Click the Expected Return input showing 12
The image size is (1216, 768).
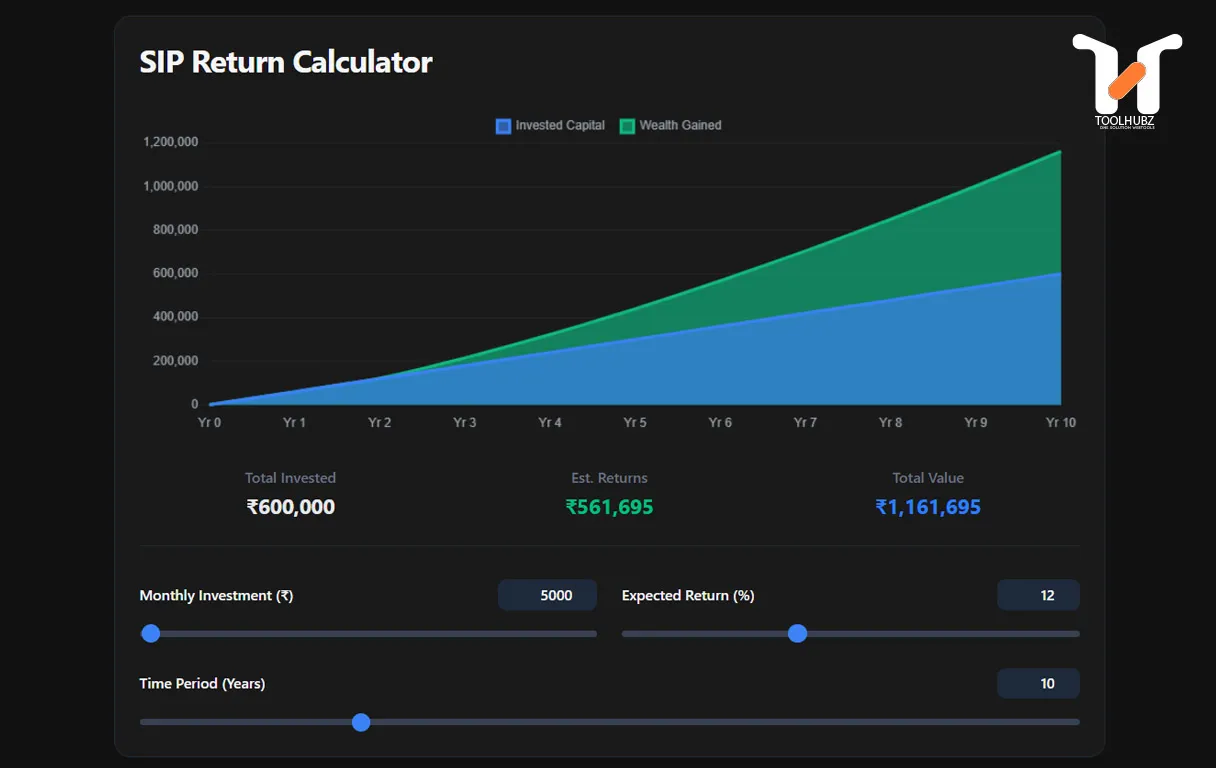tap(1038, 595)
